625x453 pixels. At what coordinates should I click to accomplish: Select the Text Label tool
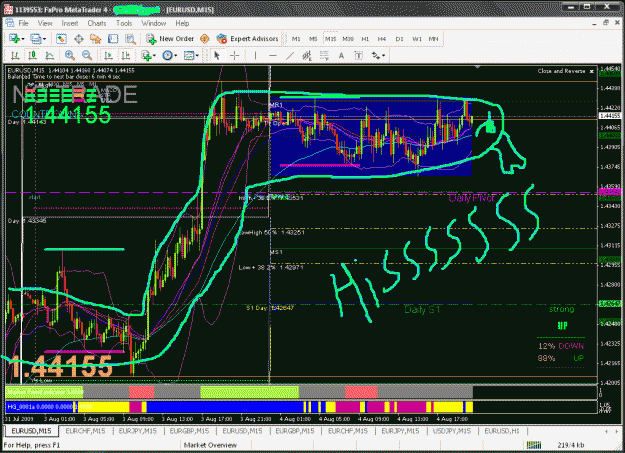358,55
